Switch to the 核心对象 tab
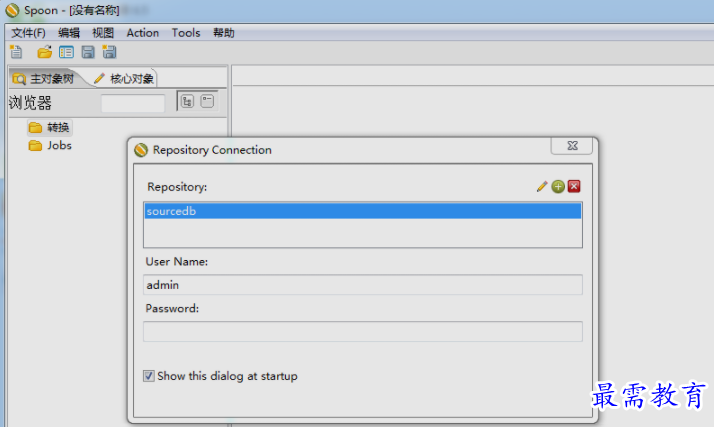This screenshot has height=427, width=714. click(124, 79)
